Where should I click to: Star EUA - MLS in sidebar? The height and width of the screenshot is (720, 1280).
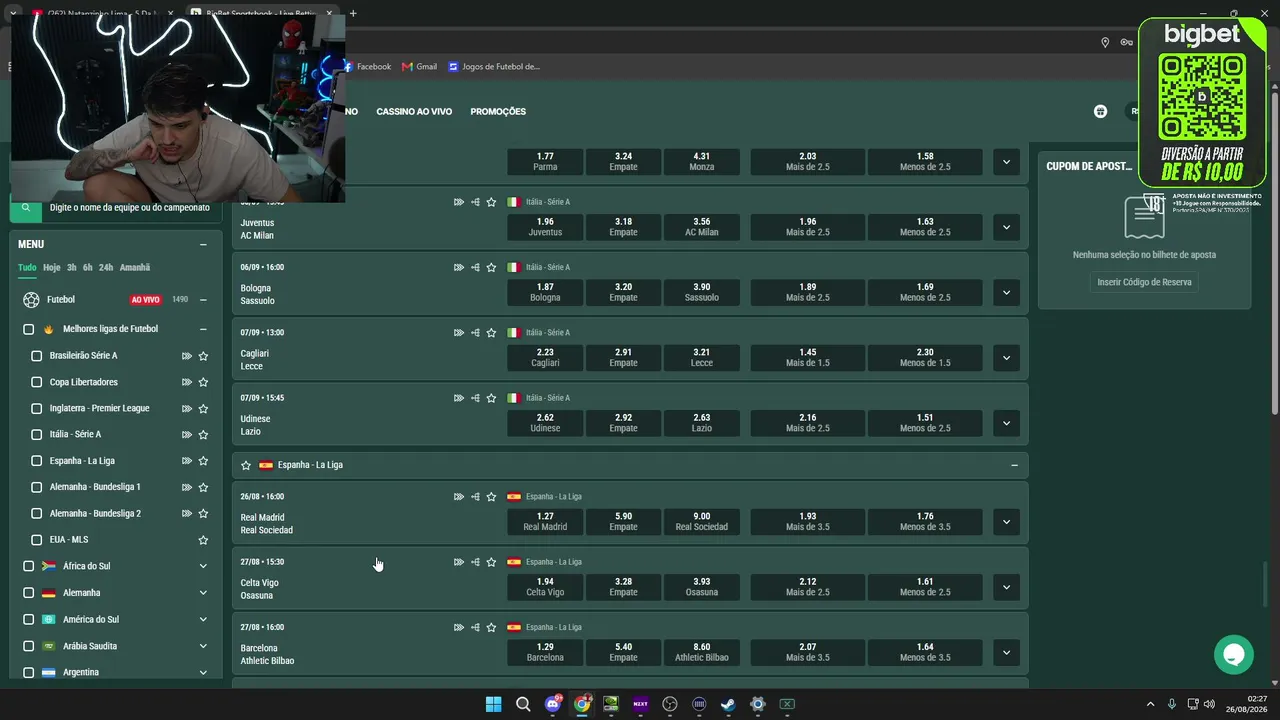(203, 540)
